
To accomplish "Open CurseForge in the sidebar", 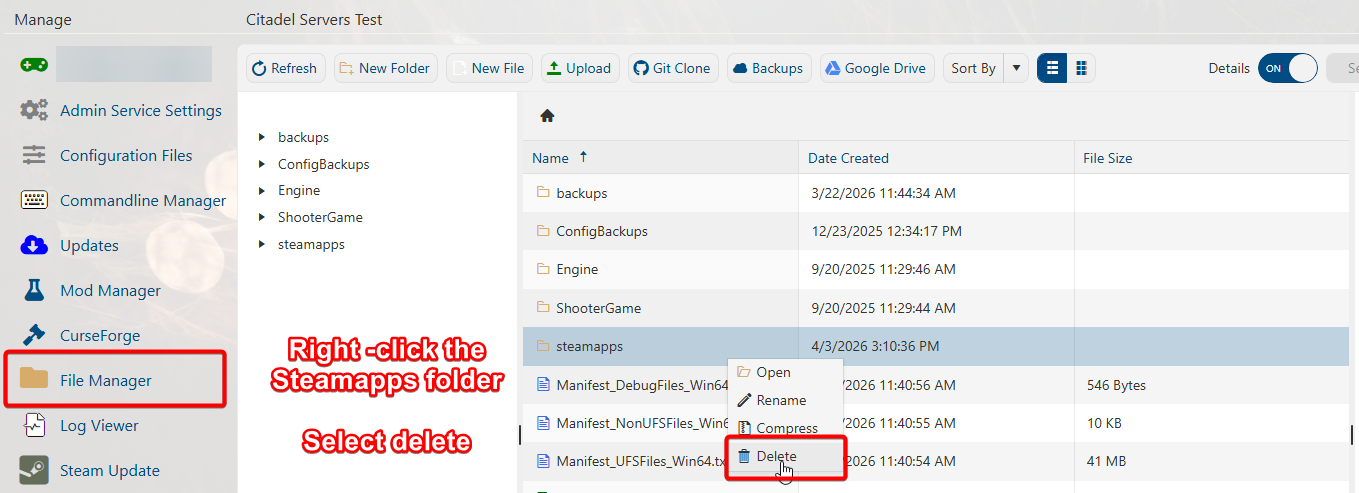I will (x=99, y=335).
